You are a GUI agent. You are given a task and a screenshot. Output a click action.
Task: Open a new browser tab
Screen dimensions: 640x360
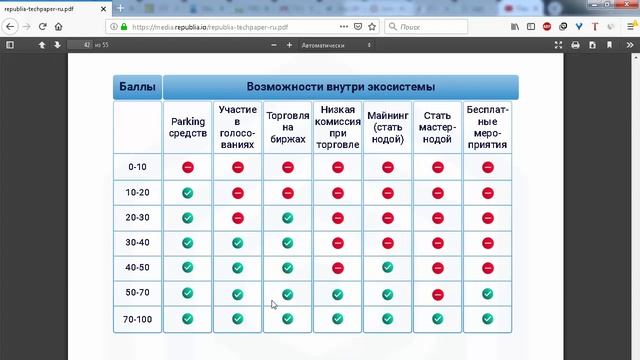[120, 8]
